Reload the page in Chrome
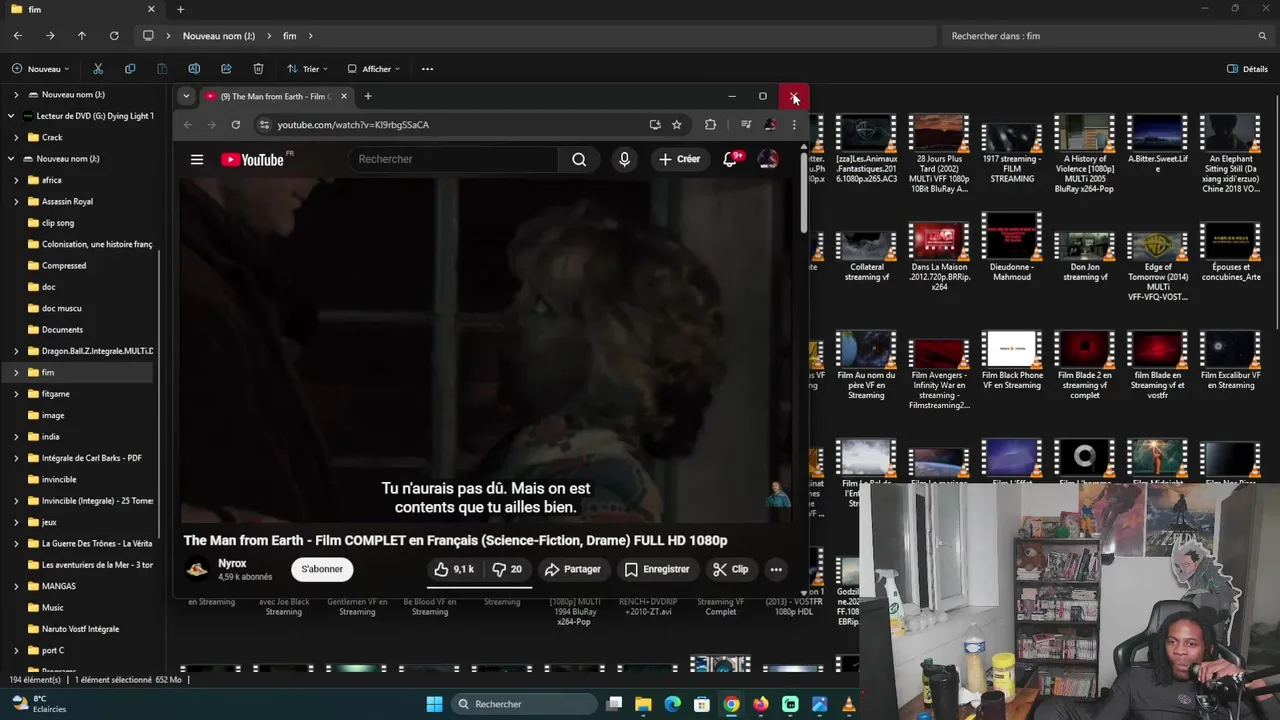 pyautogui.click(x=235, y=125)
